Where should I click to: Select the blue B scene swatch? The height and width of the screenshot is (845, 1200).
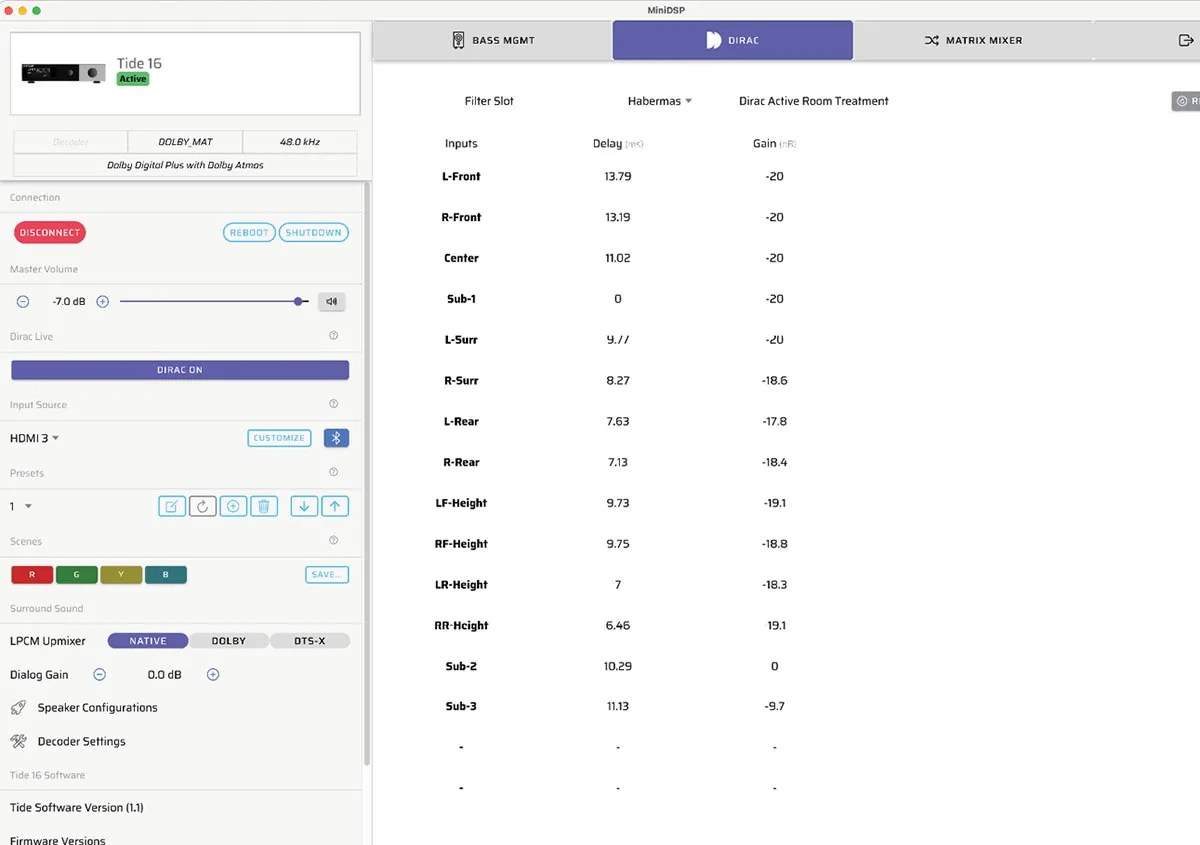166,575
